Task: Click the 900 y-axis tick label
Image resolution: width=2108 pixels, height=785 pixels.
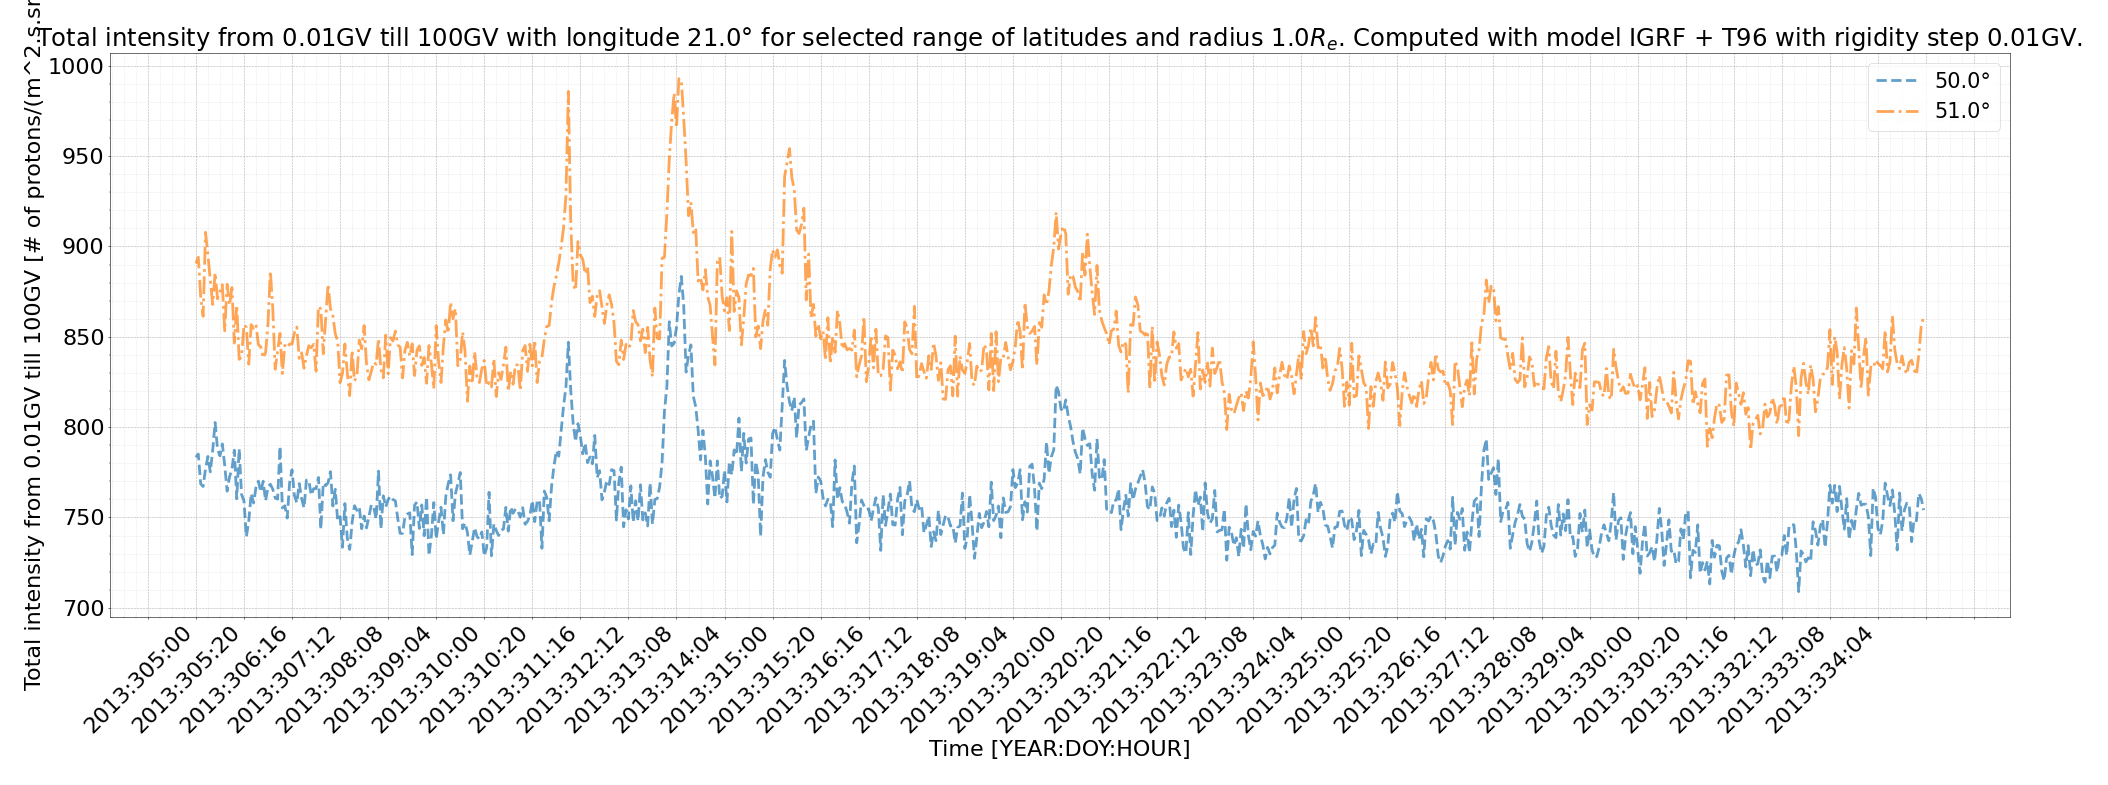Action: coord(81,247)
